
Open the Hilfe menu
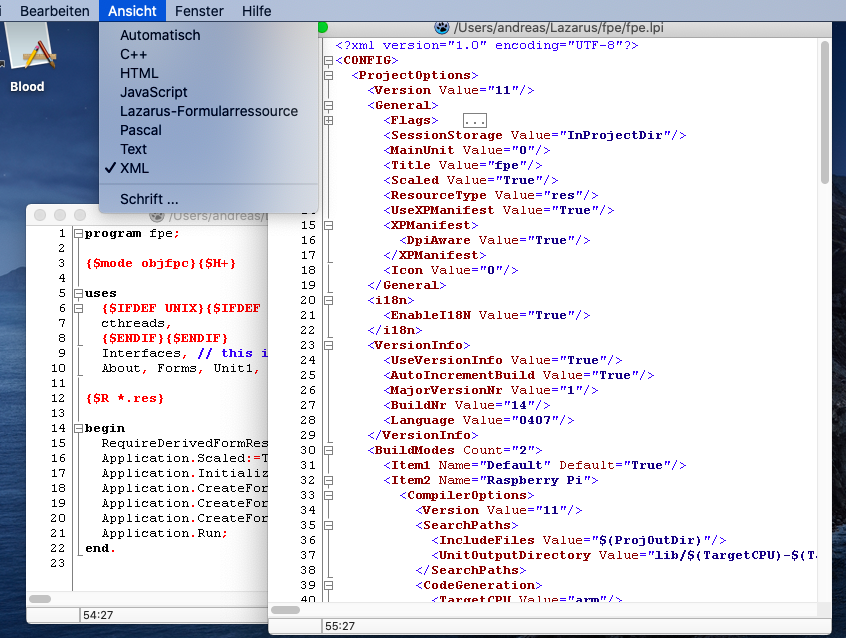(256, 11)
